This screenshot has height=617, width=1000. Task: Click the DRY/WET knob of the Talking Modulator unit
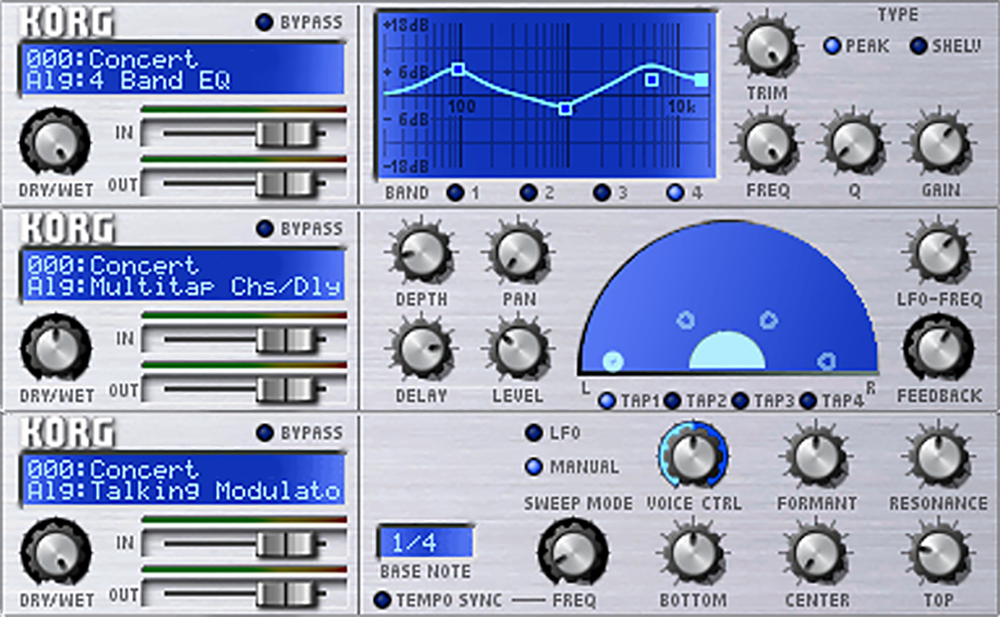(x=55, y=552)
